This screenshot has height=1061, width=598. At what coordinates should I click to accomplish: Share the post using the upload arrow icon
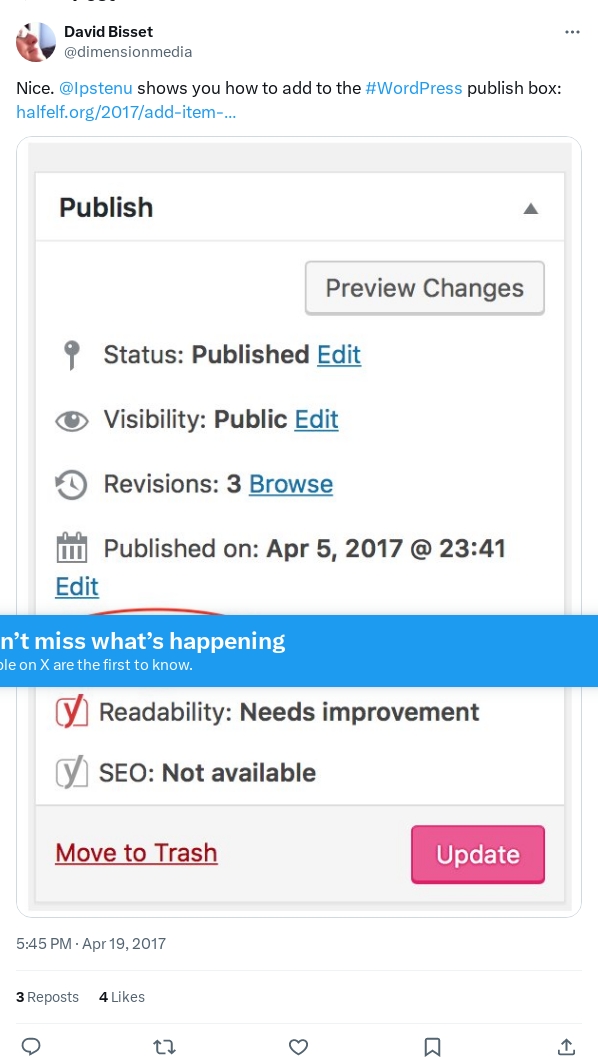[x=567, y=1047]
